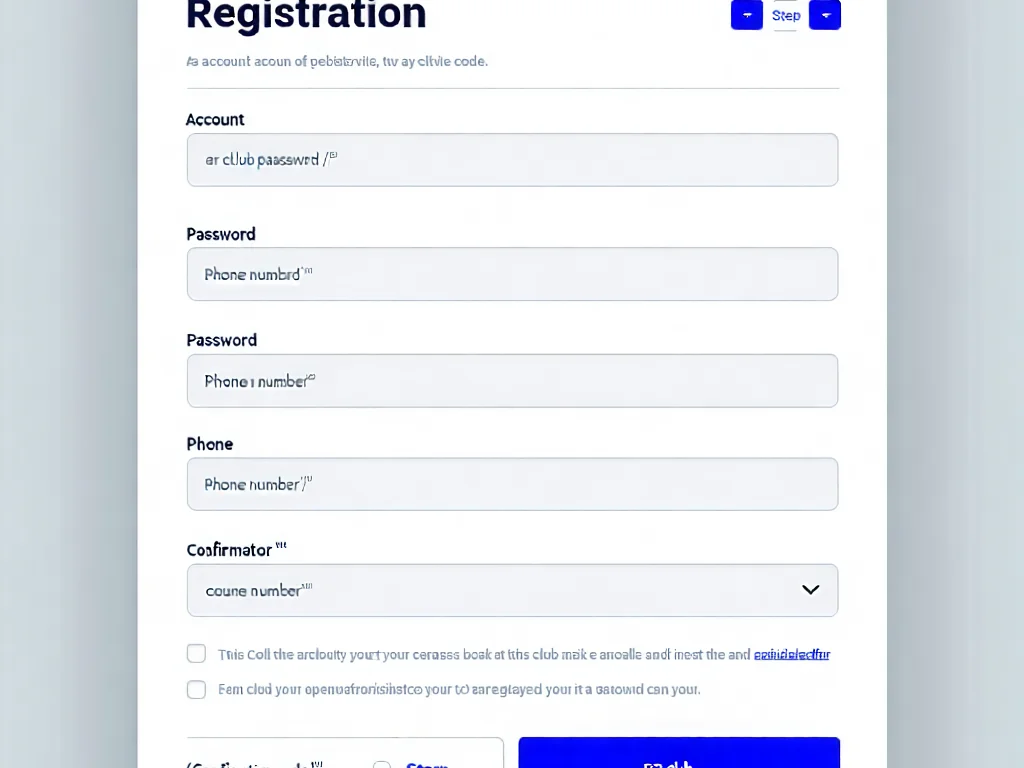This screenshot has width=1024, height=768.
Task: Click the blue Step link at the bottom
Action: pos(427,764)
